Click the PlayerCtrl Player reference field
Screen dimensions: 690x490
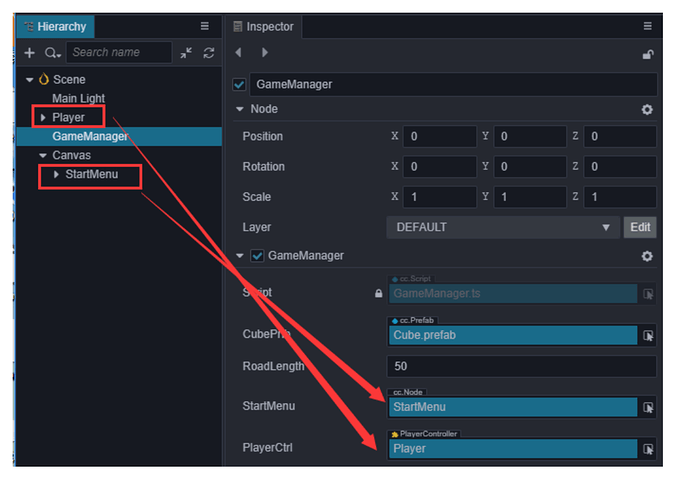tap(513, 449)
